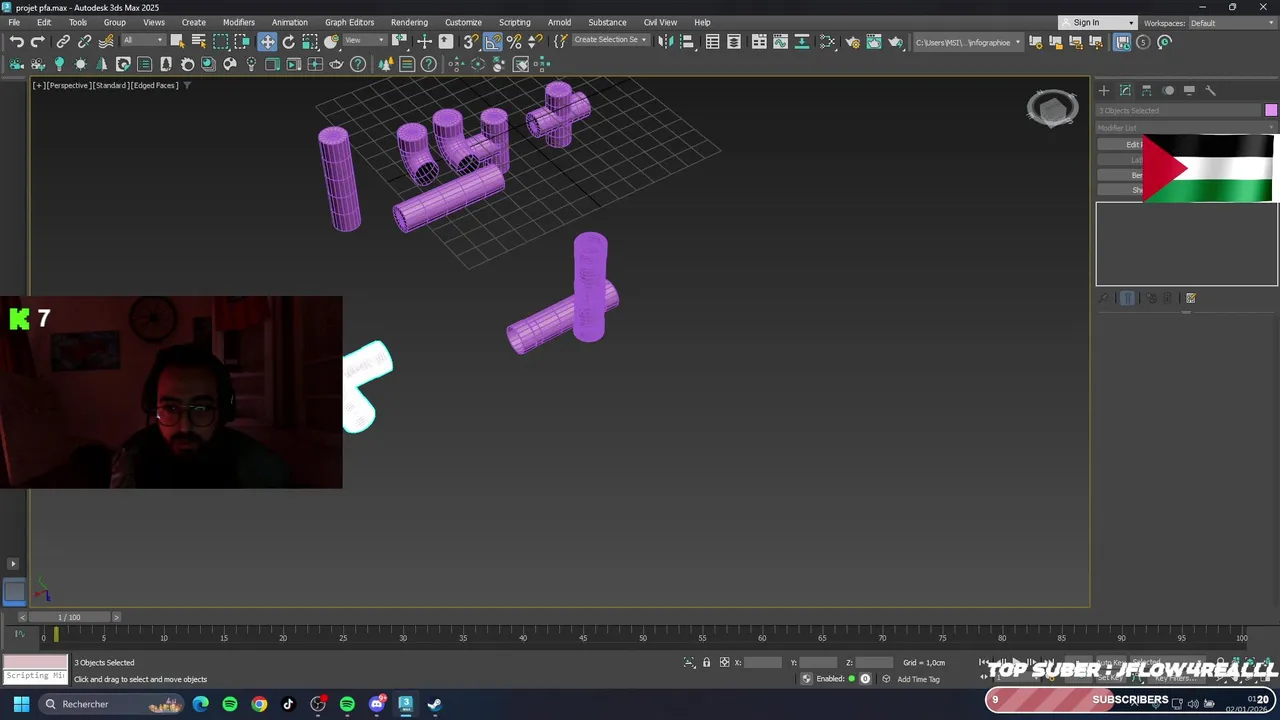Open the All selection filter dropdown
The height and width of the screenshot is (720, 1280).
tap(143, 40)
